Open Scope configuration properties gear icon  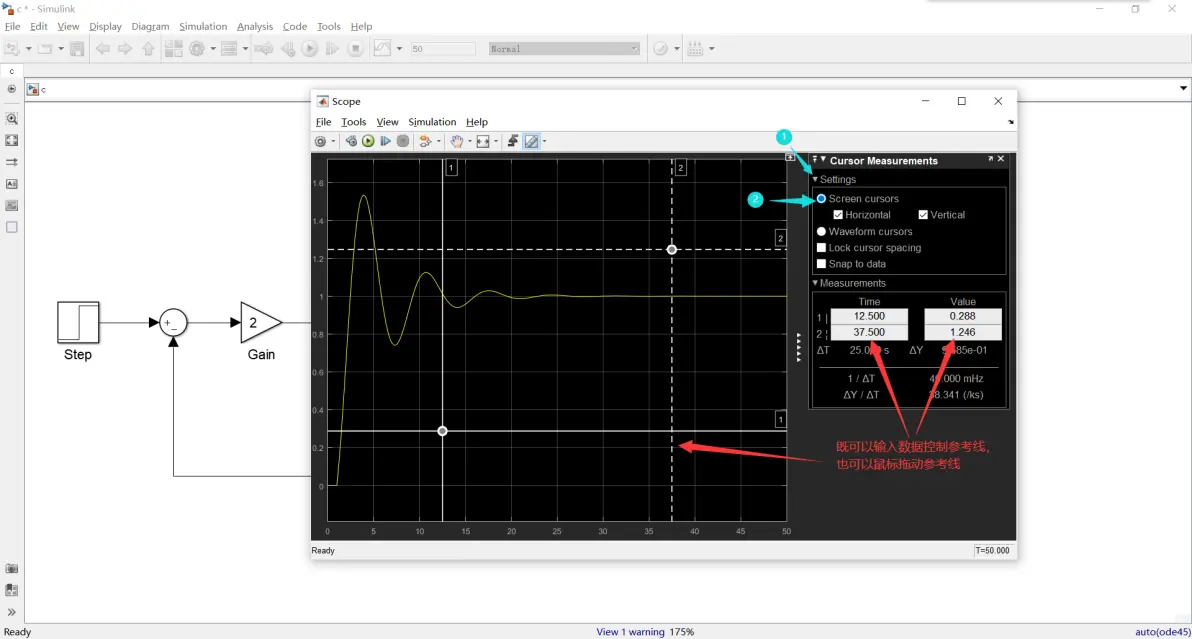(x=321, y=141)
